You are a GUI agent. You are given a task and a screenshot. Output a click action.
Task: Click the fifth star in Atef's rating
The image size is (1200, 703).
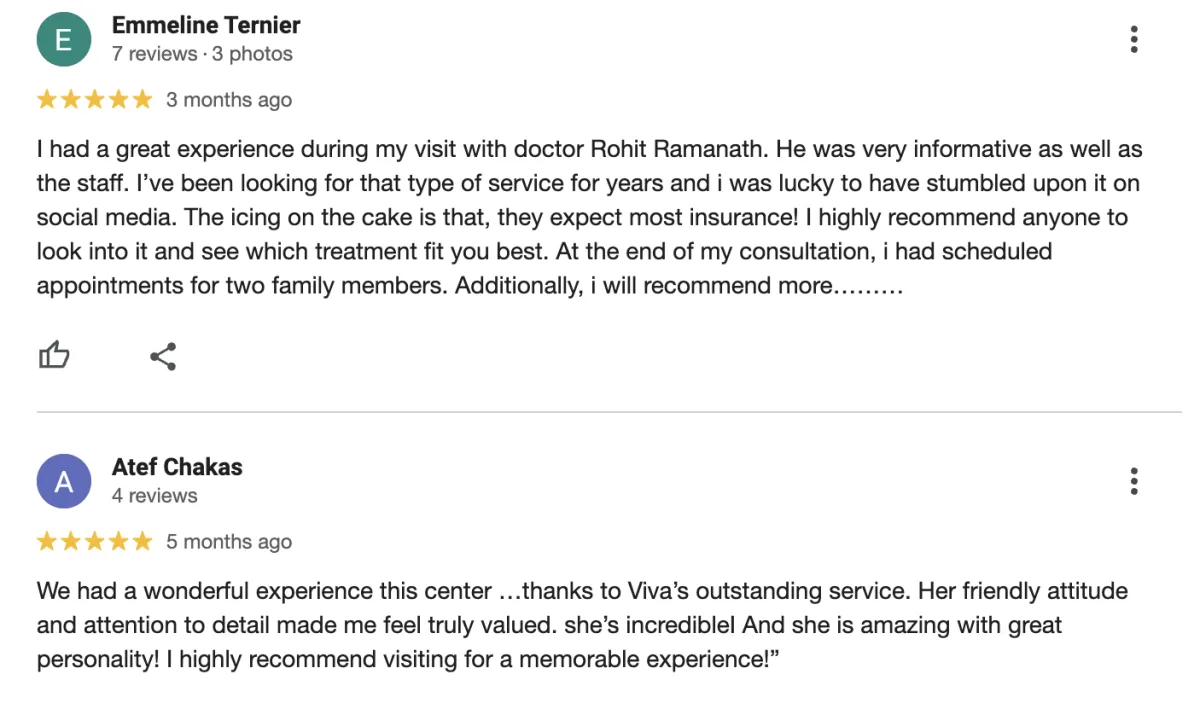(x=142, y=541)
